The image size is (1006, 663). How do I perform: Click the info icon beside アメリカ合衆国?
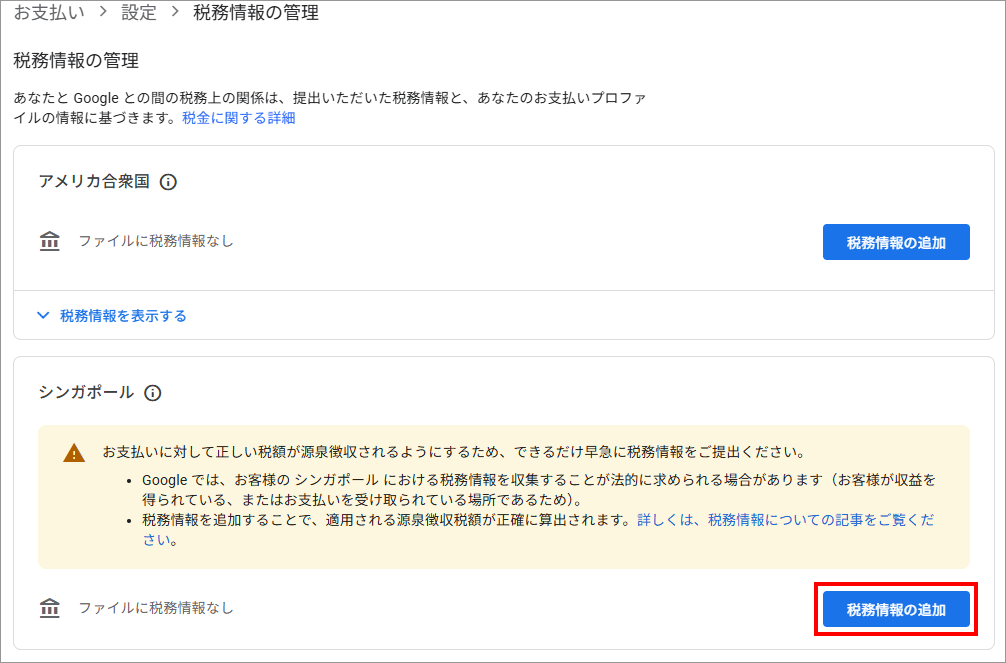[x=168, y=182]
